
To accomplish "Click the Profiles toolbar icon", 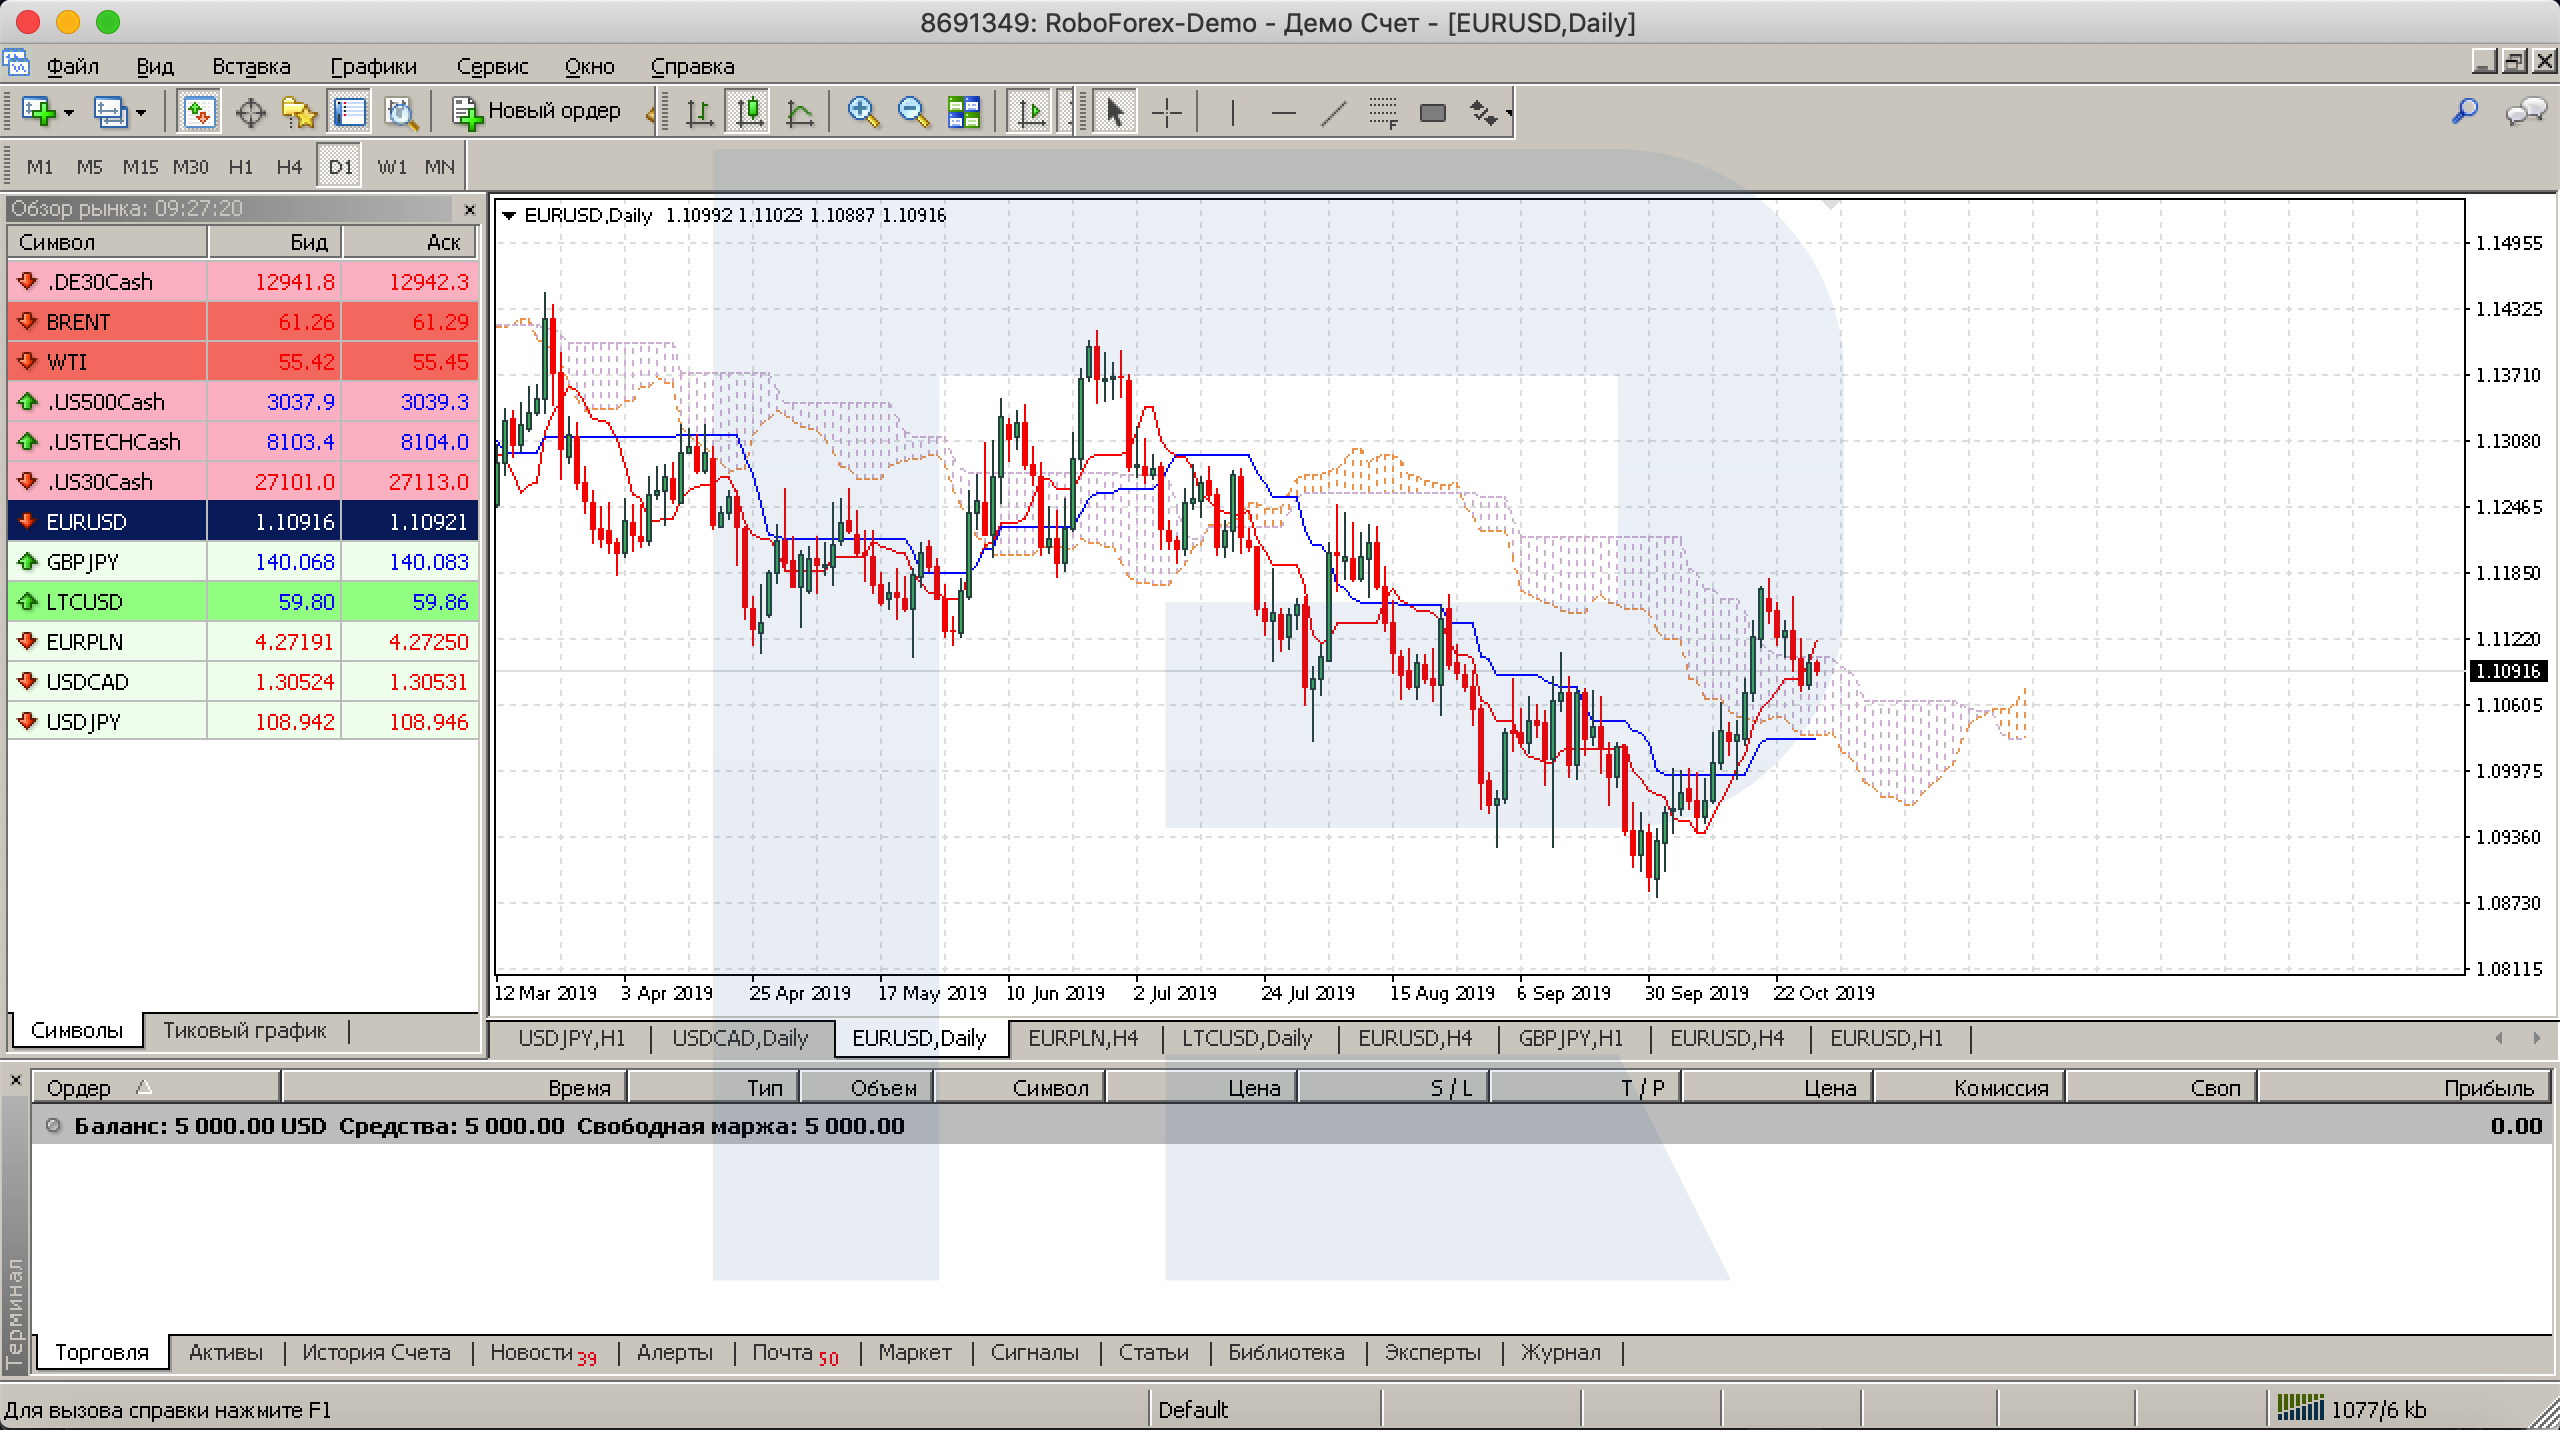I will point(110,112).
